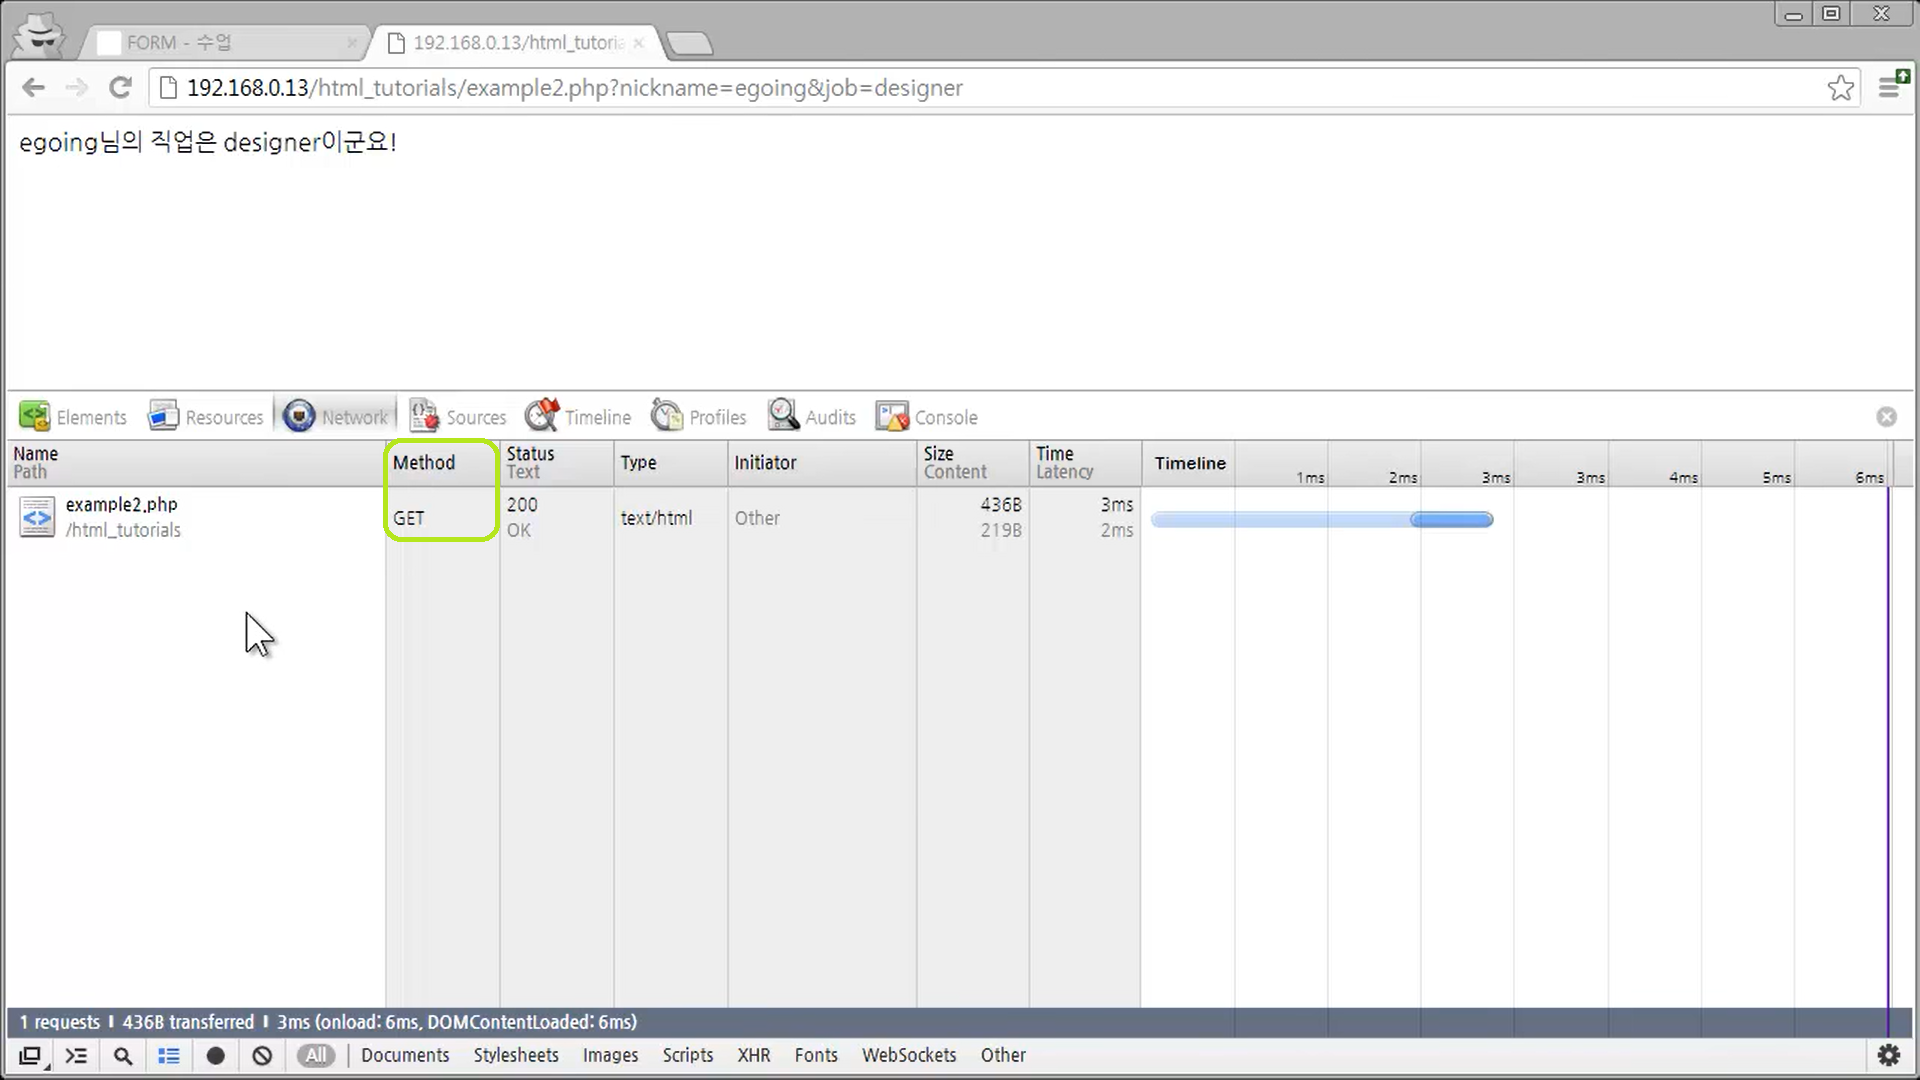The image size is (1920, 1080).
Task: Switch to the Sources panel
Action: (x=458, y=417)
